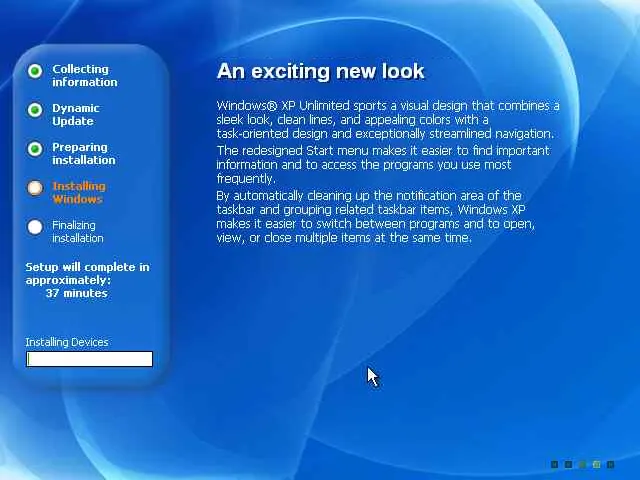Click paragraph starting 'Windows® XP Unlimited sports'
This screenshot has height=480, width=640.
click(x=388, y=120)
